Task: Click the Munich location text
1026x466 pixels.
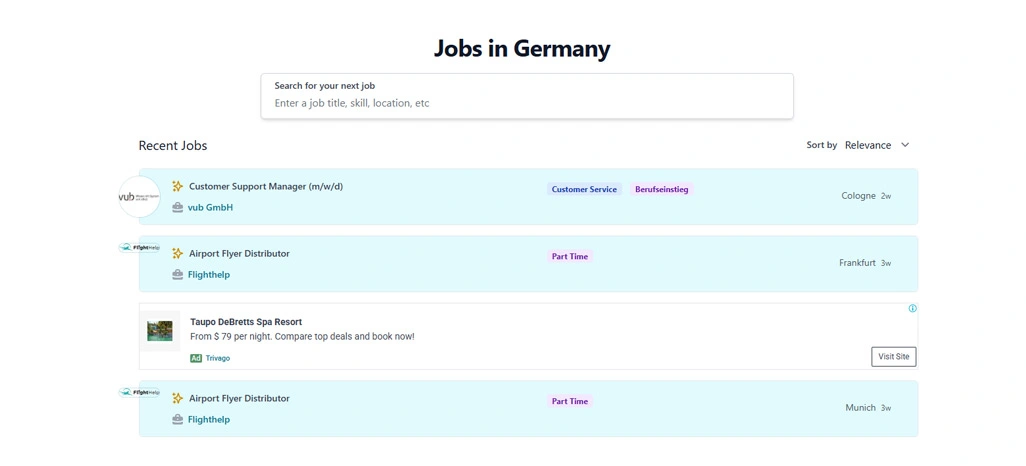Action: (x=860, y=408)
